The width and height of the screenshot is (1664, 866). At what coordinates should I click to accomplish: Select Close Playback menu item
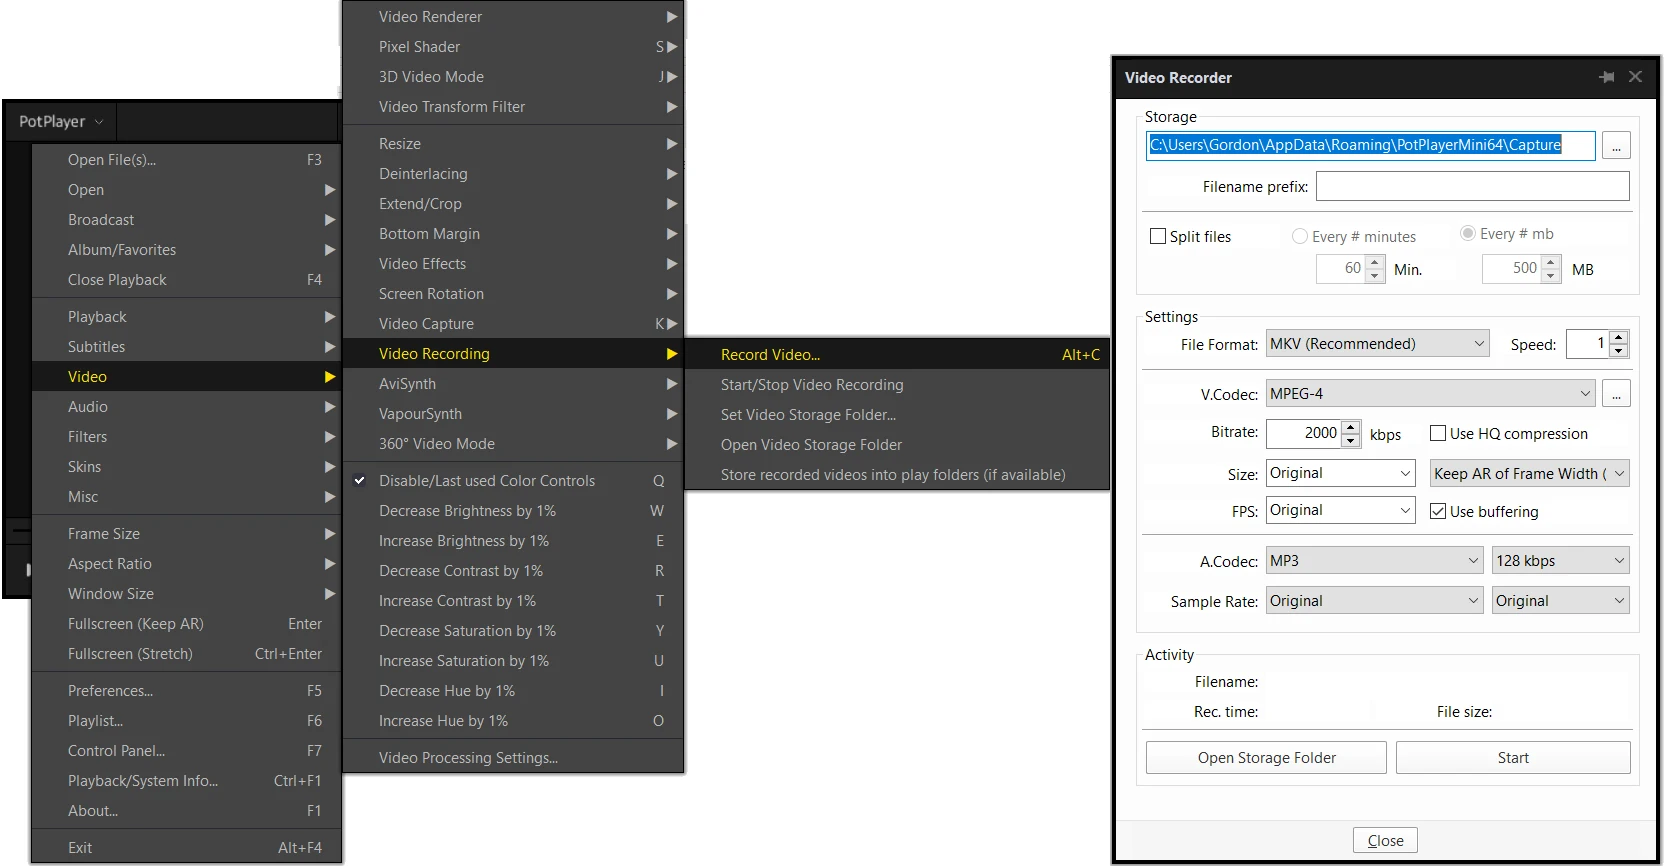click(x=187, y=280)
